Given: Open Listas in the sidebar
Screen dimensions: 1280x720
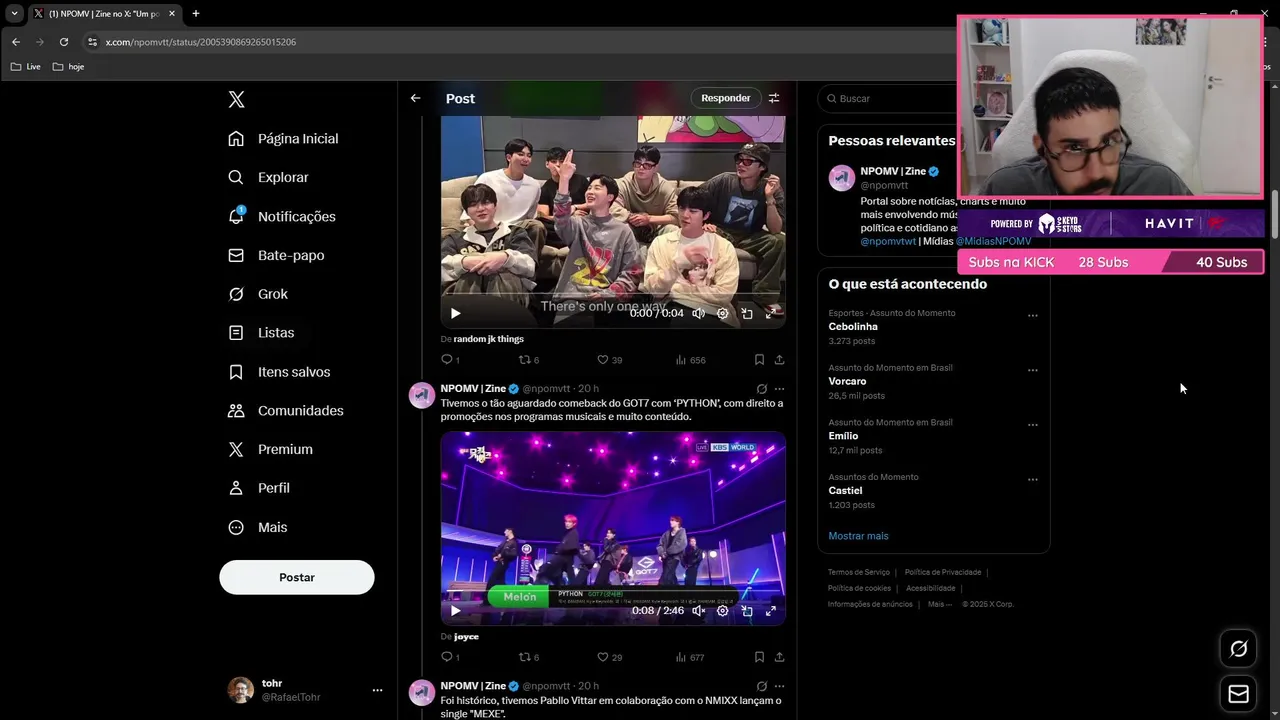Looking at the screenshot, I should point(260,332).
